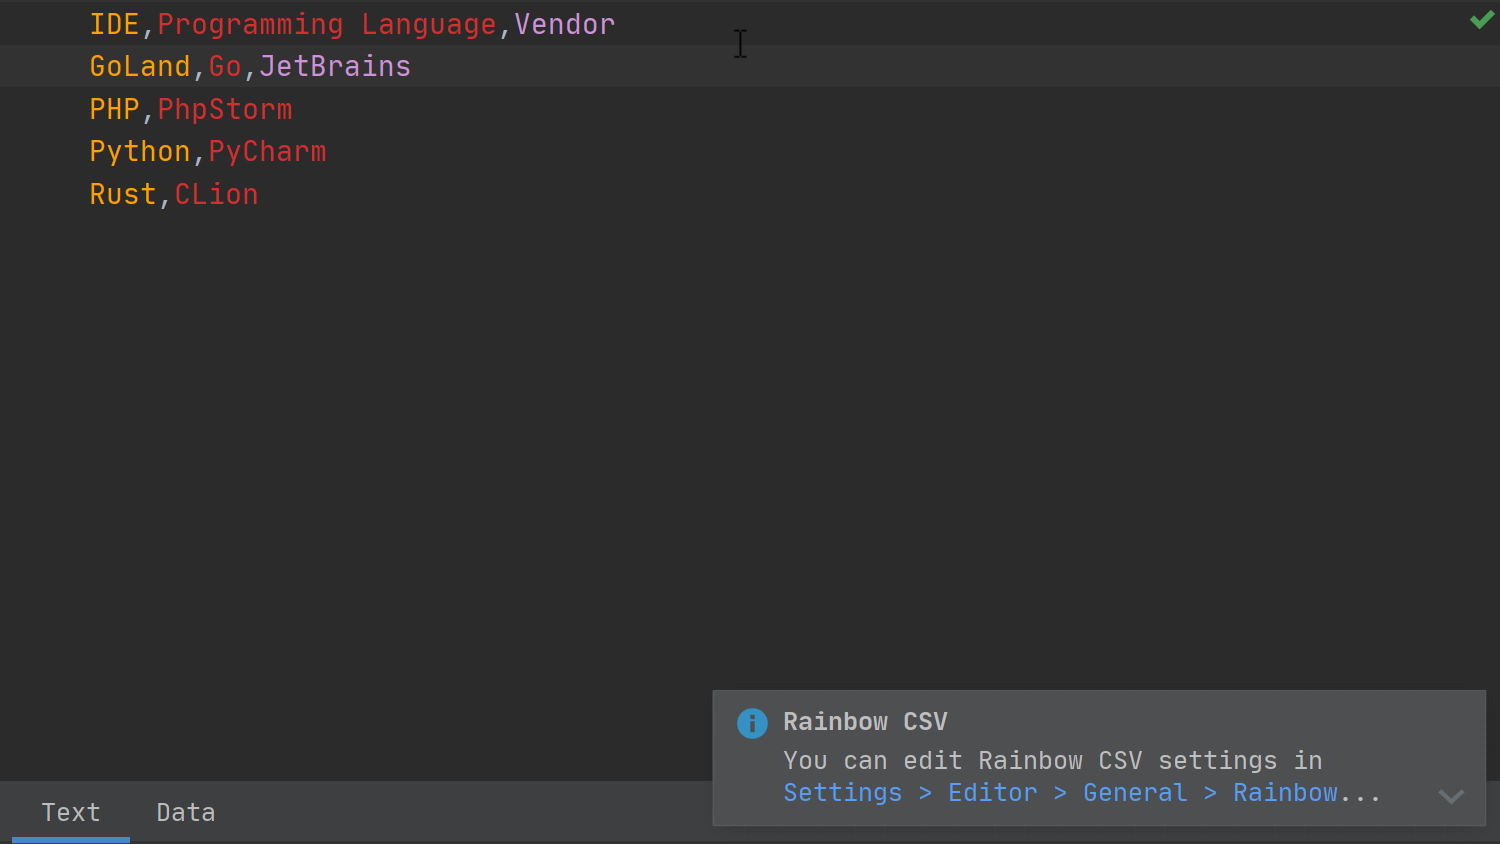
Task: Click the 'Programming Language' header text
Action: [x=326, y=25]
